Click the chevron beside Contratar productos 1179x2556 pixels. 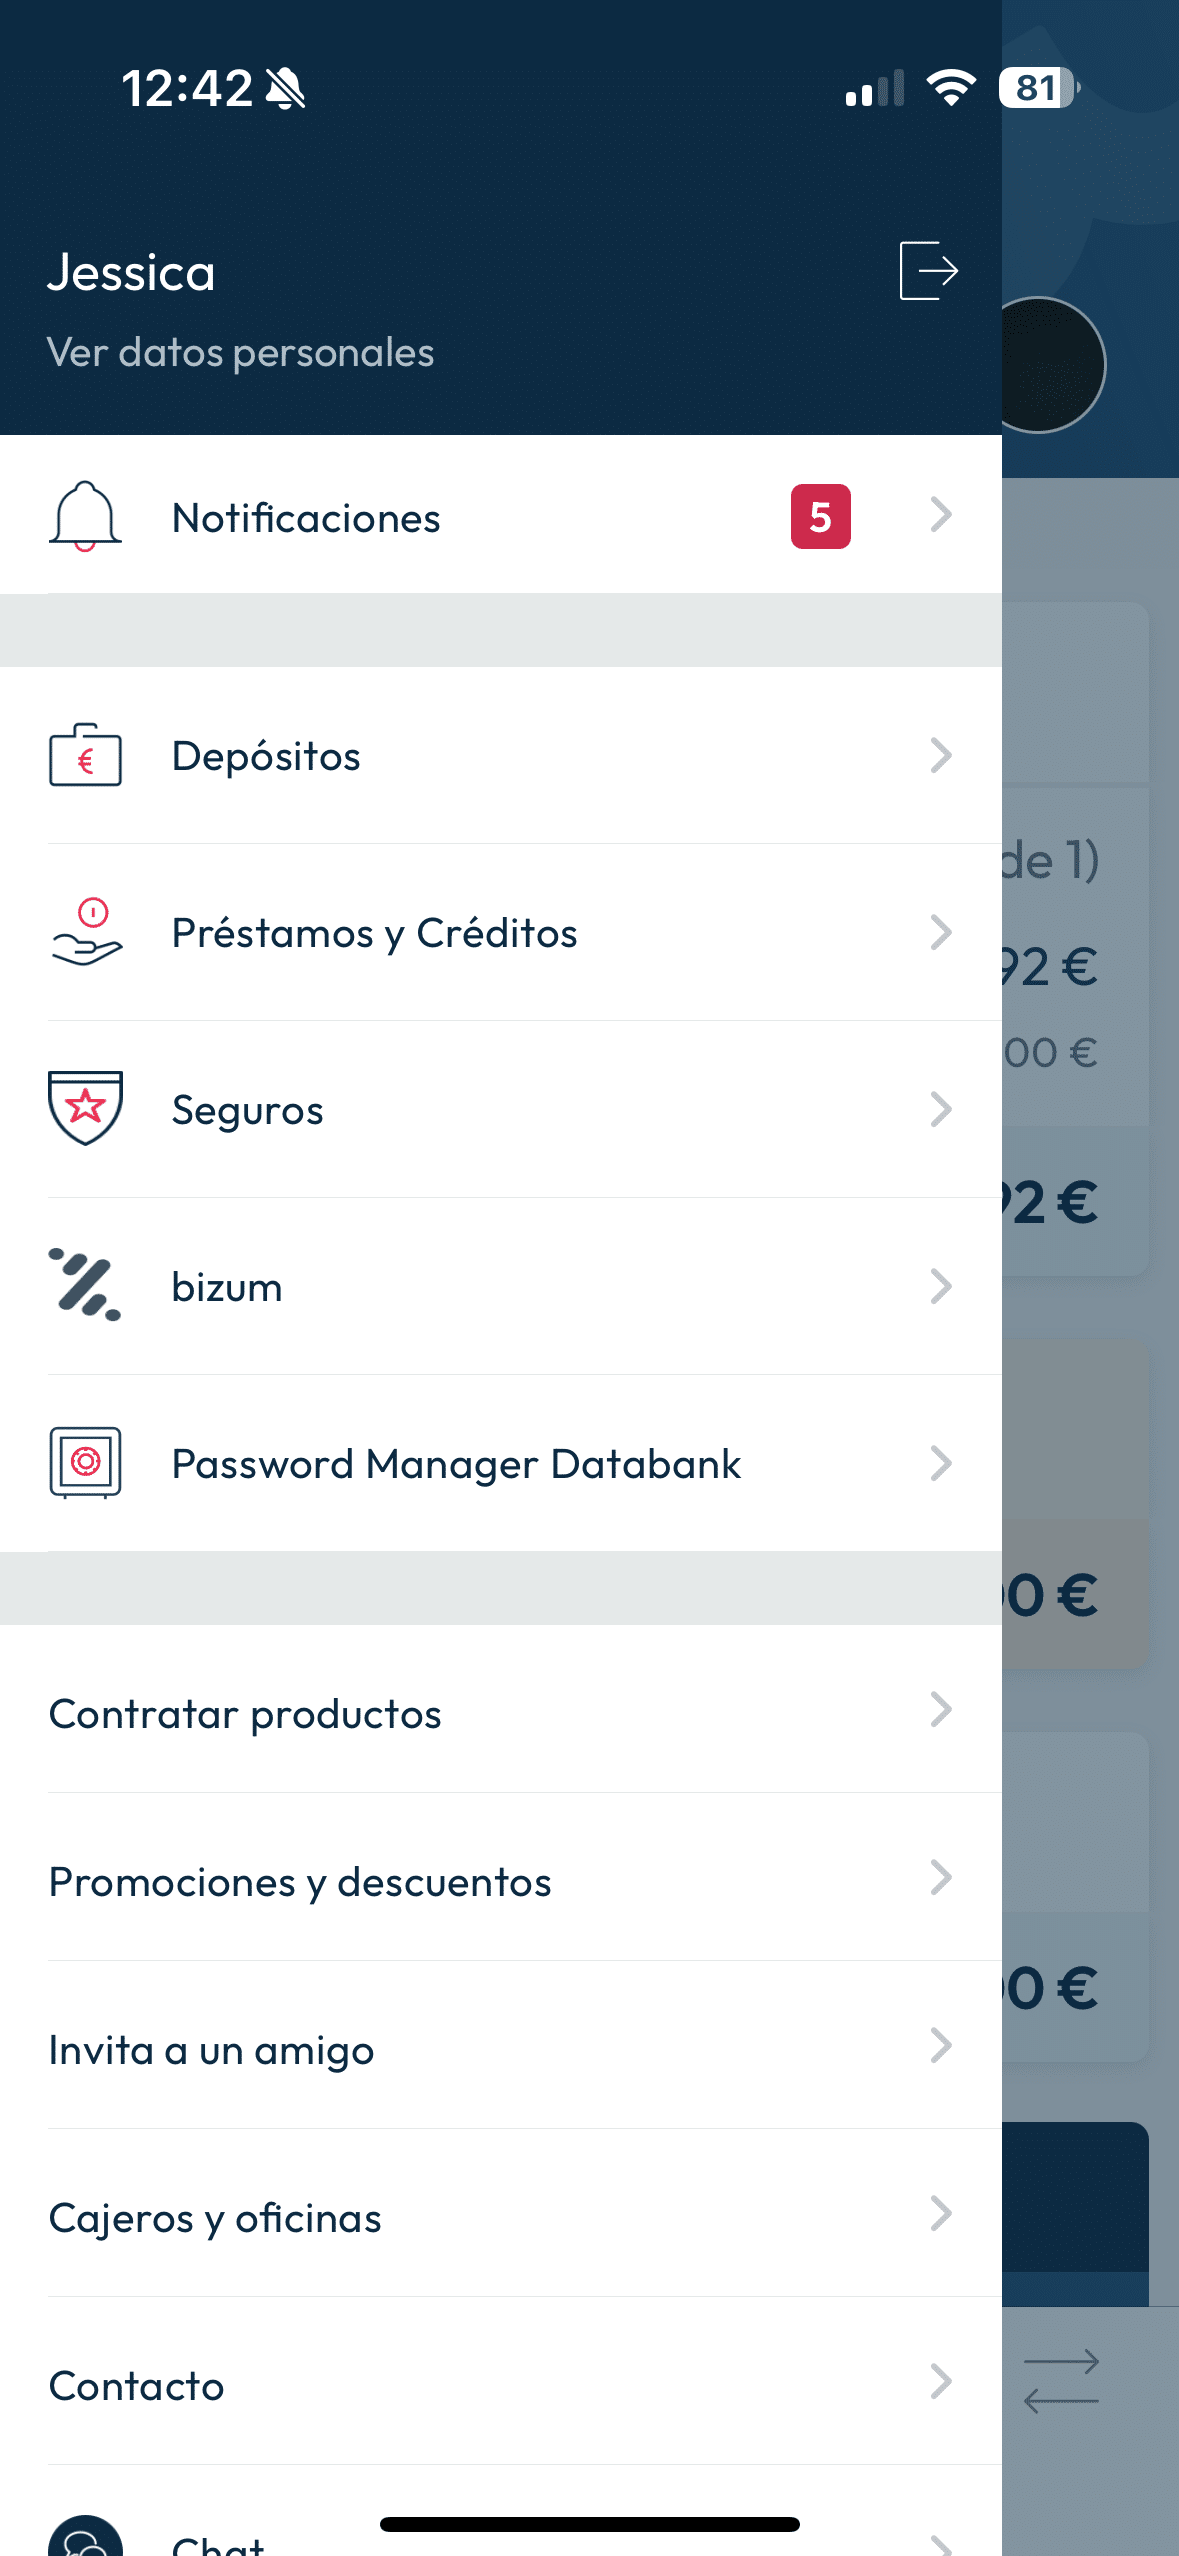click(x=940, y=1710)
